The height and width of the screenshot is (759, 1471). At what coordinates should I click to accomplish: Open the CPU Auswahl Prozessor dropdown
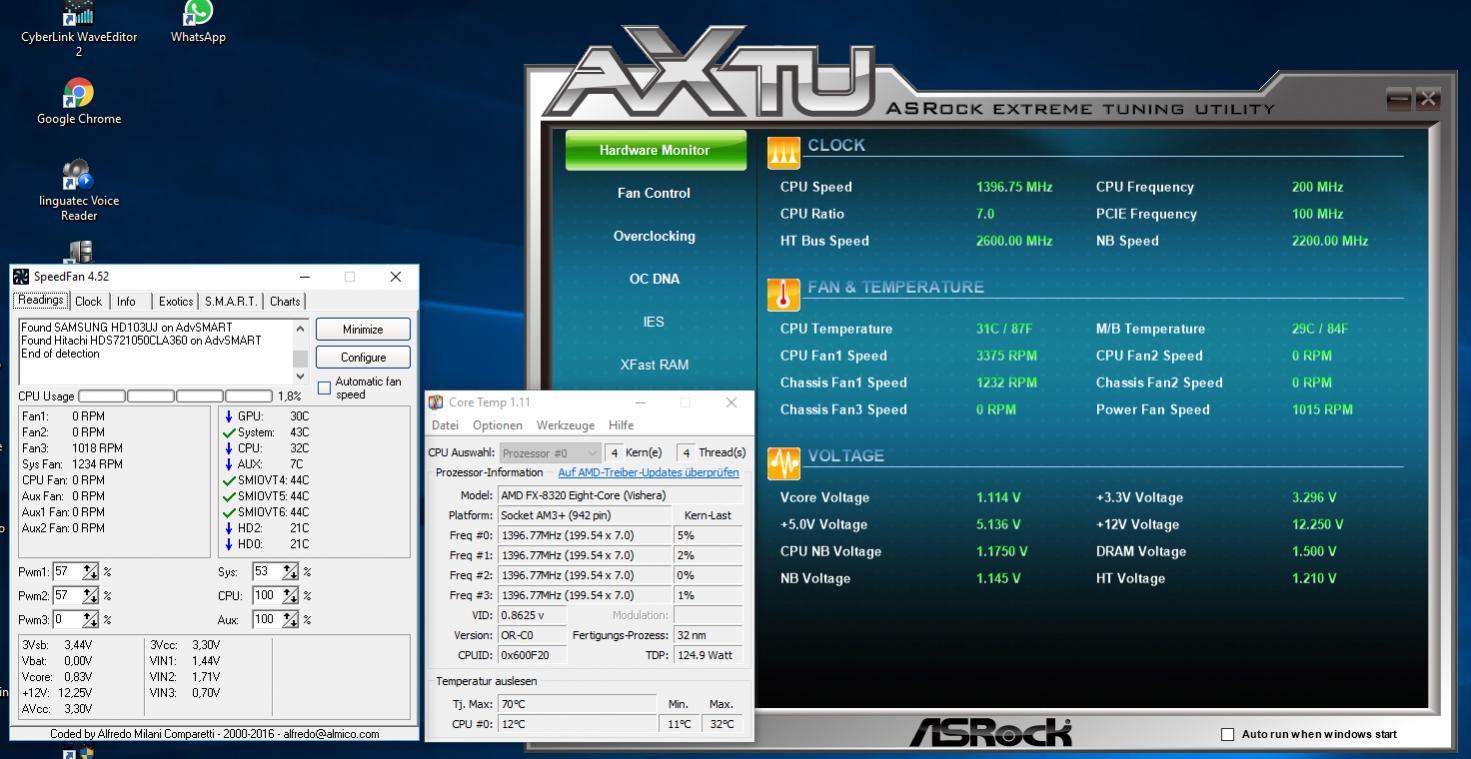point(551,453)
